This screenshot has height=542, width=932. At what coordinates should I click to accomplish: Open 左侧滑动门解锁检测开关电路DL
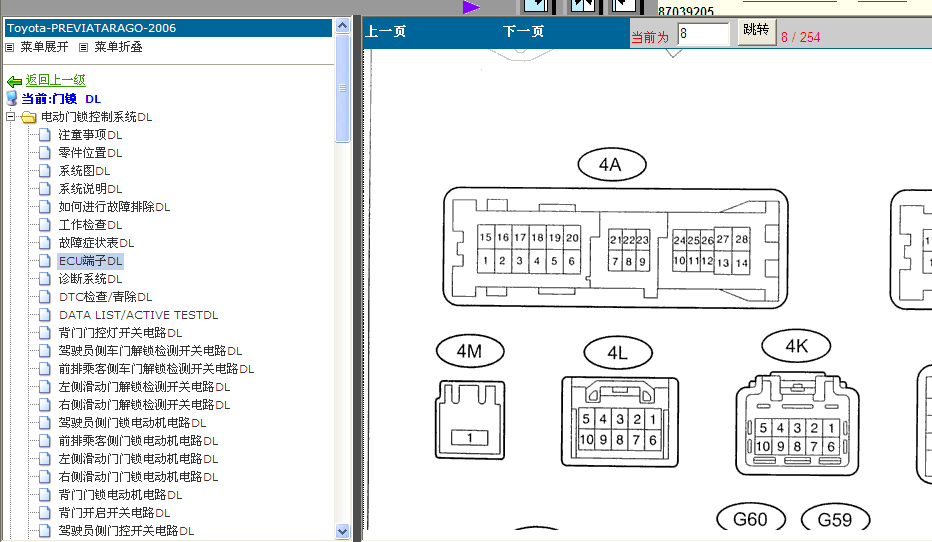point(144,387)
